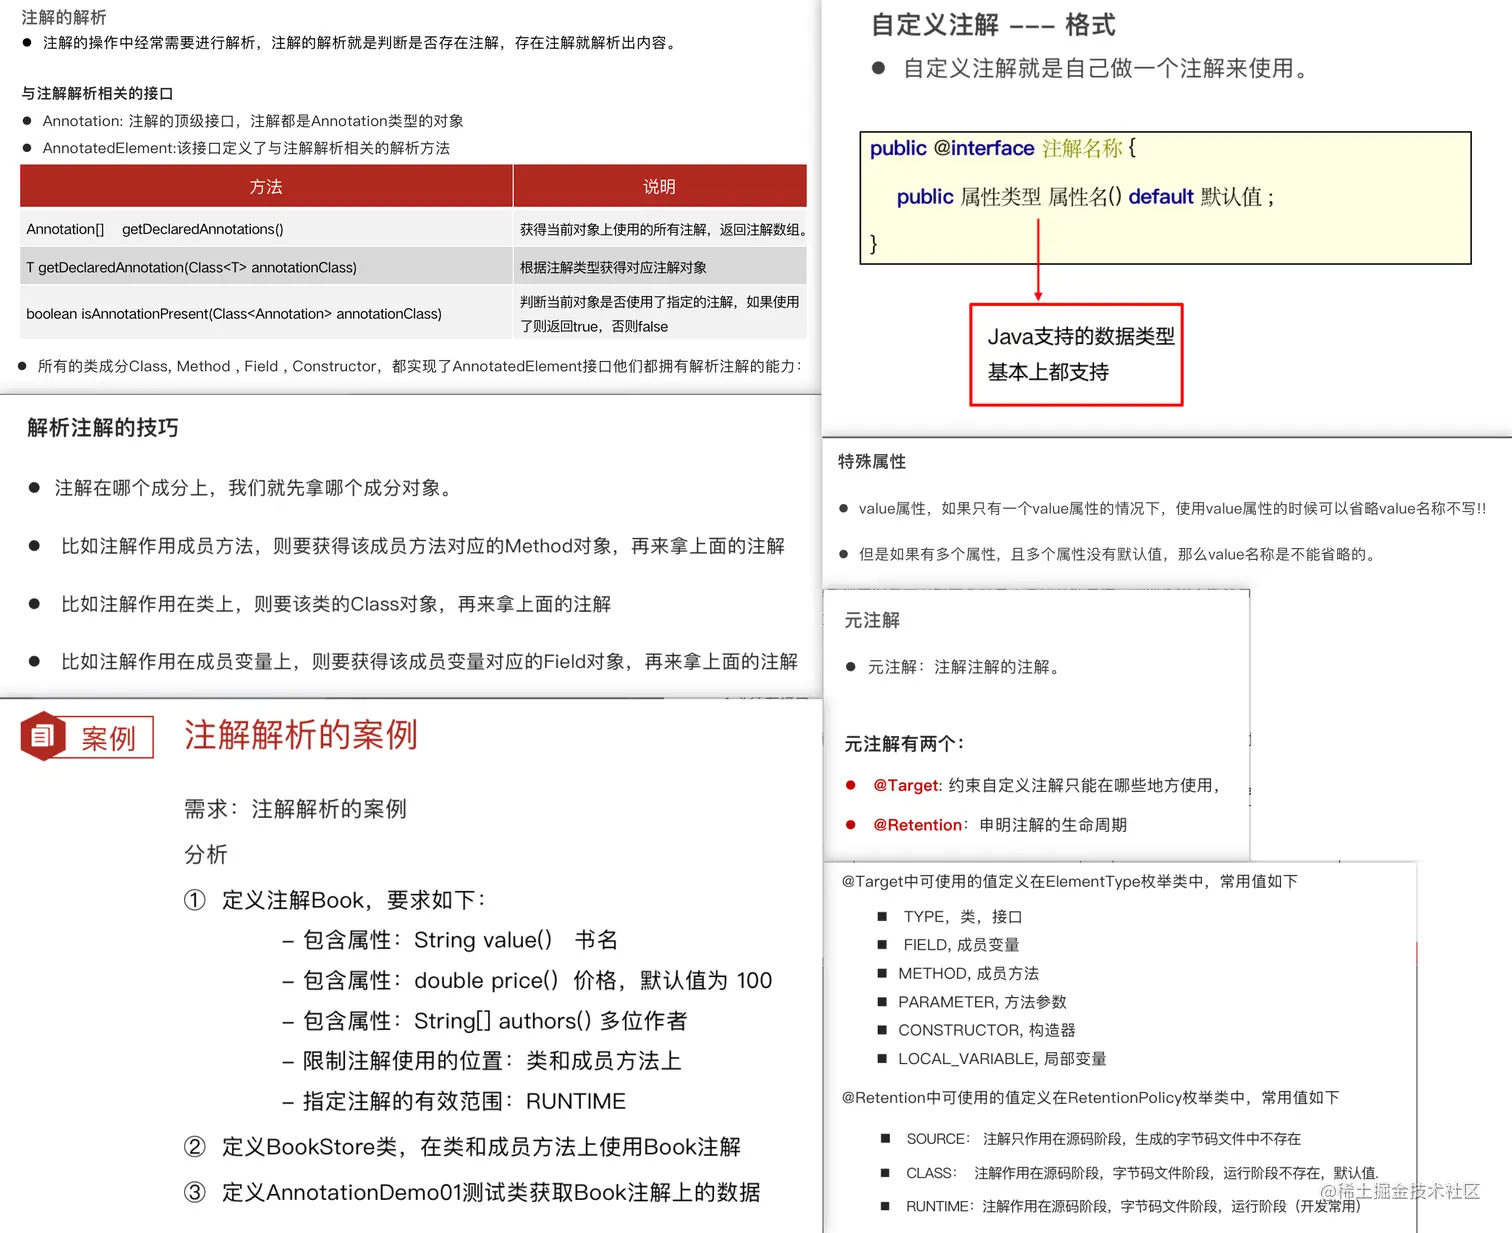This screenshot has height=1233, width=1512.
Task: Click the isAnnotationPresent method cell
Action: point(266,313)
